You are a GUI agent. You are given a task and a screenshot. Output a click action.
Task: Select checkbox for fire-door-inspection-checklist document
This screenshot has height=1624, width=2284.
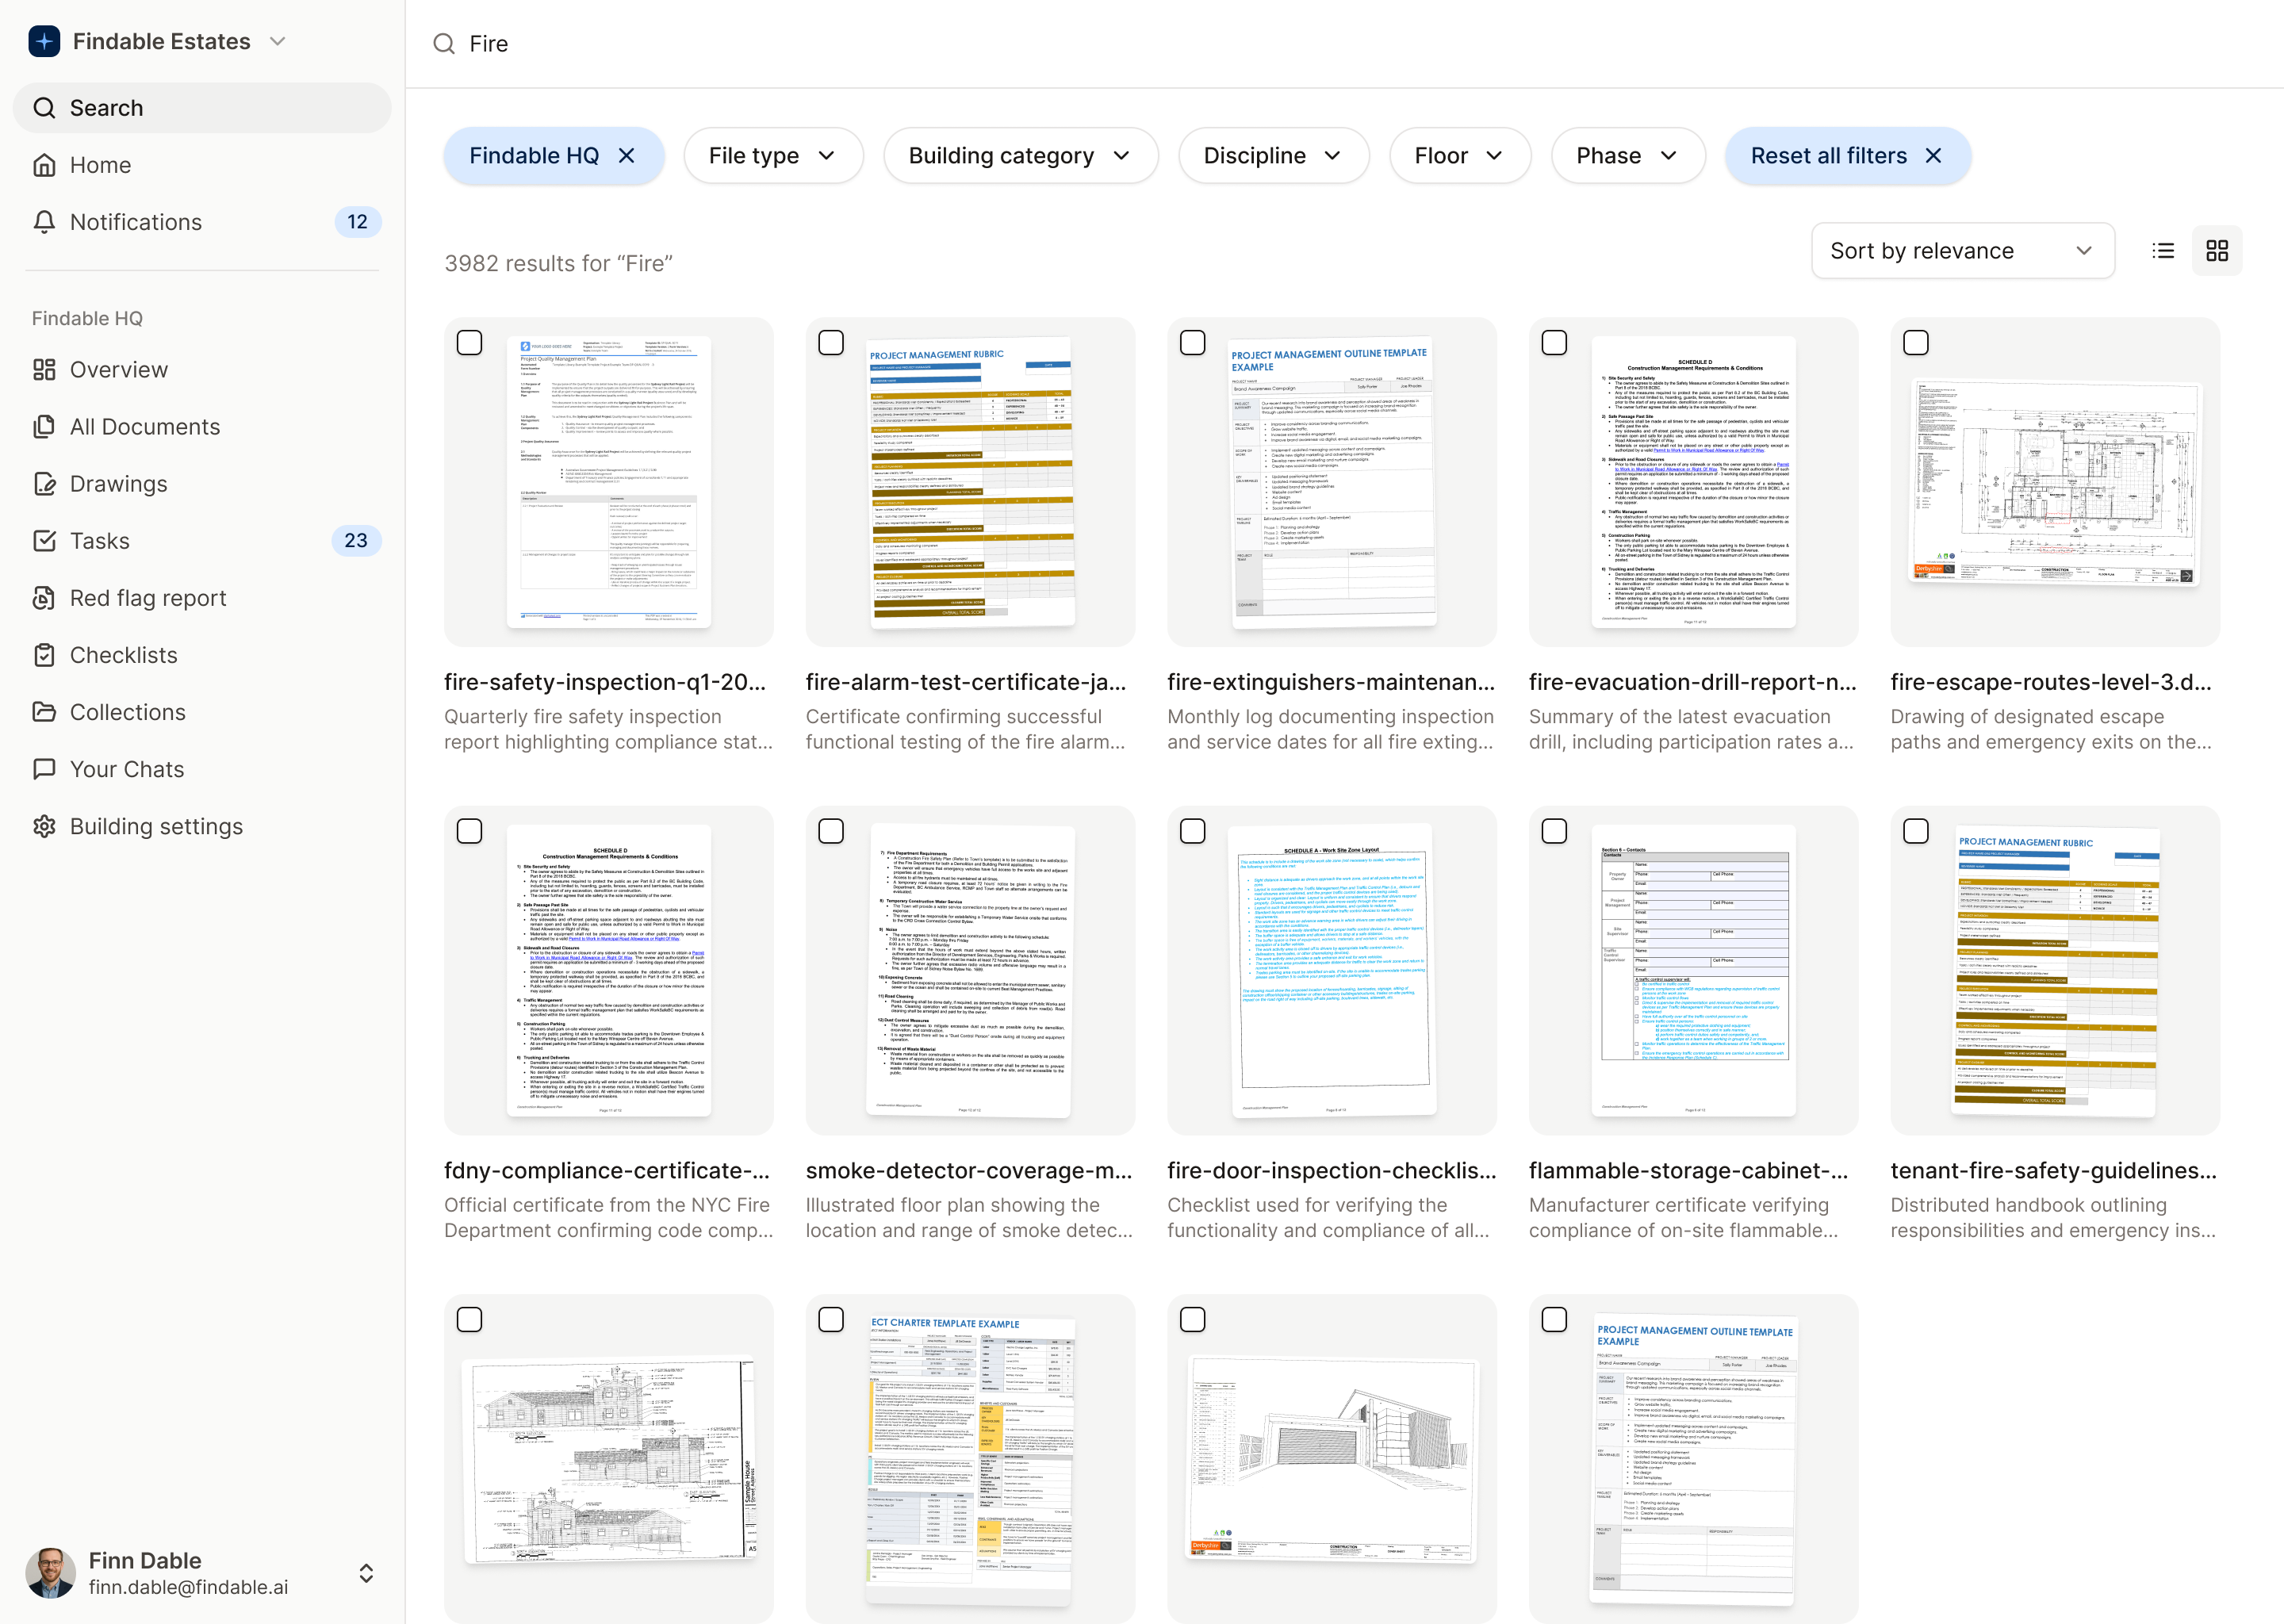click(x=1193, y=831)
